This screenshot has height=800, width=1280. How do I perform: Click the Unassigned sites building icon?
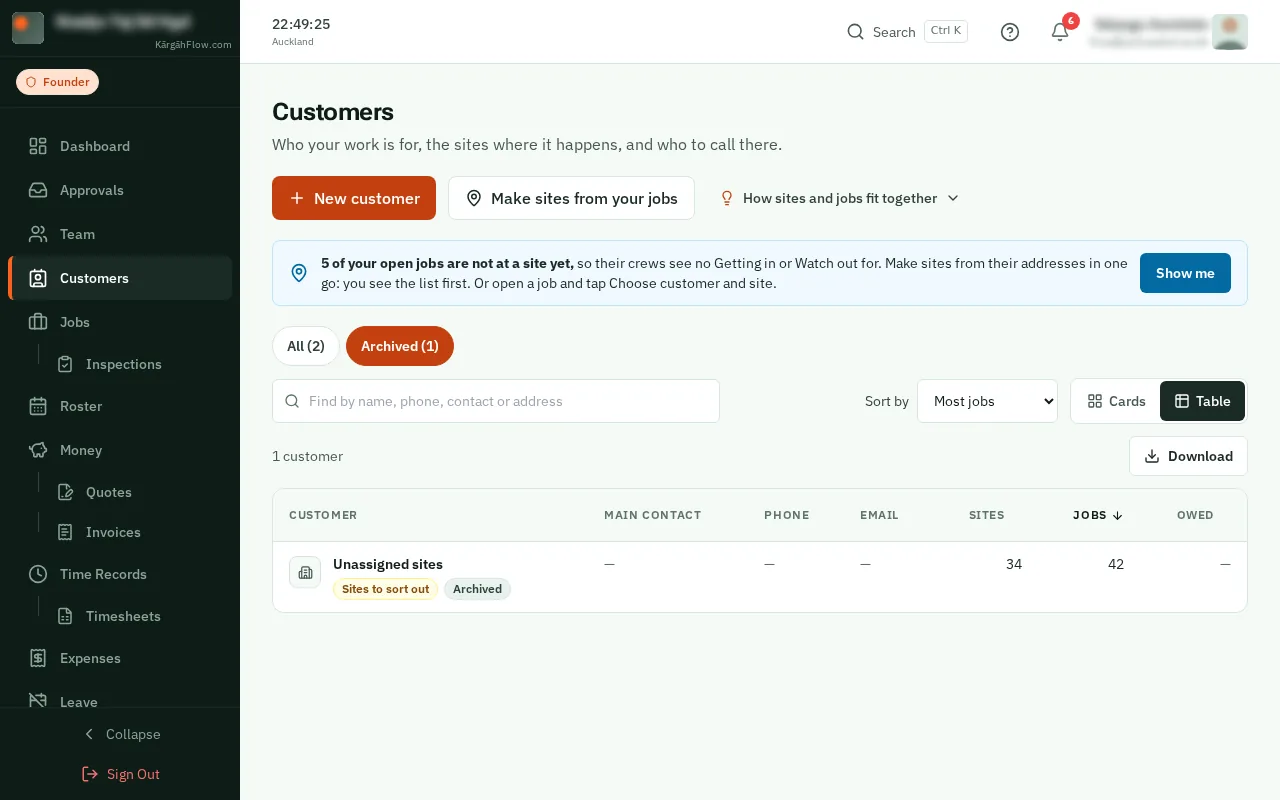click(x=305, y=572)
